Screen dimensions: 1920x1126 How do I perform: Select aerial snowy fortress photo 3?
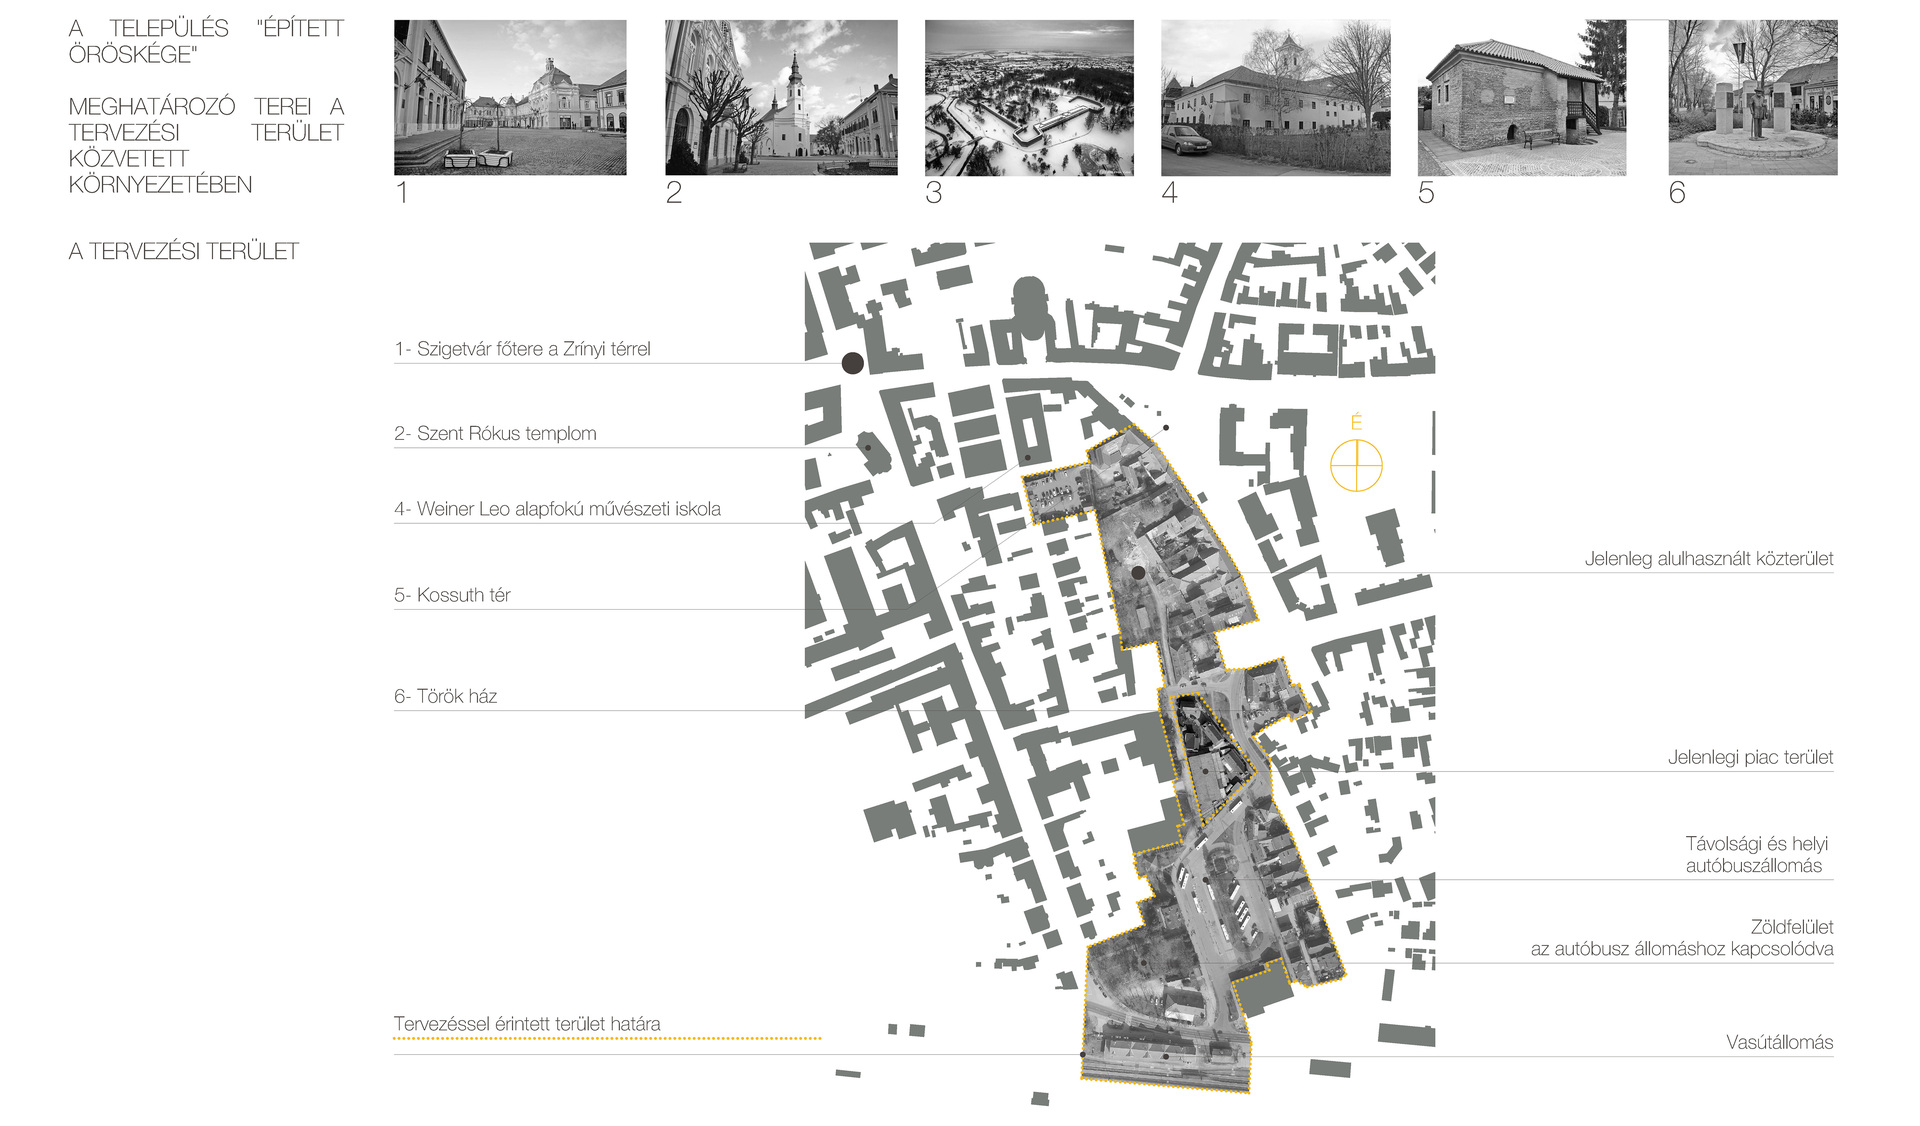pyautogui.click(x=1029, y=98)
